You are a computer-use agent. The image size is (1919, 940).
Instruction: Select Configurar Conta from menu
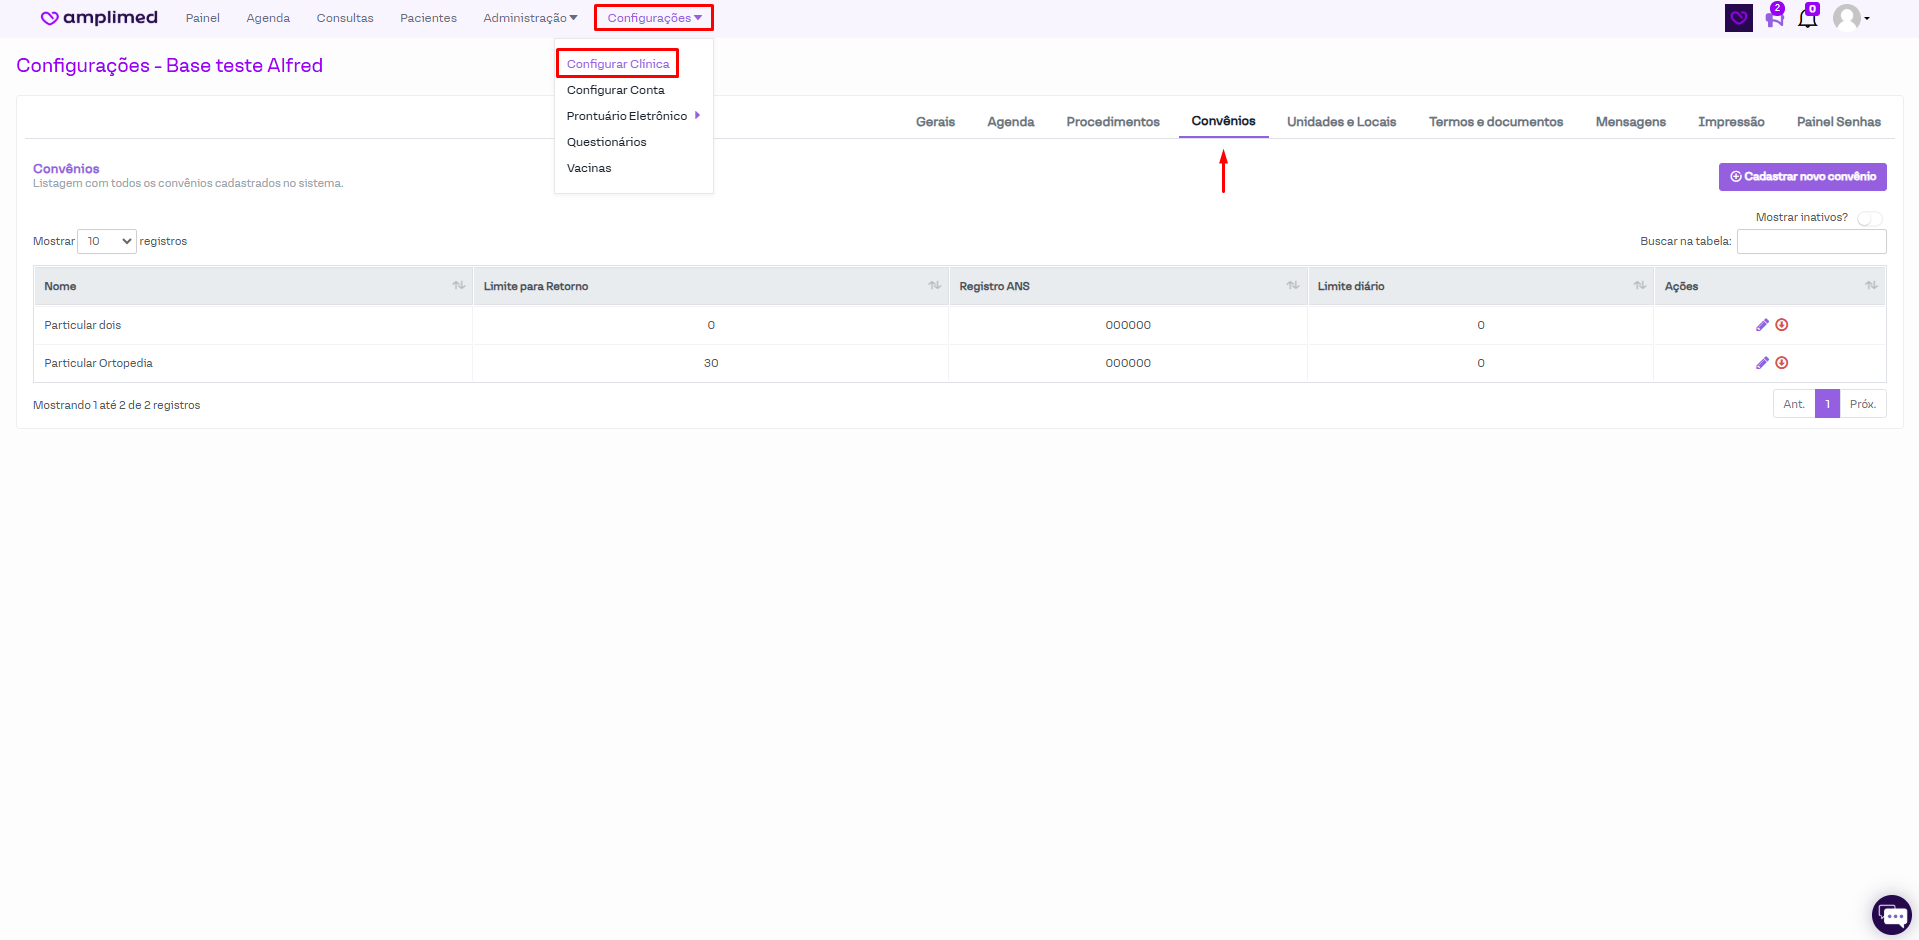(x=615, y=90)
